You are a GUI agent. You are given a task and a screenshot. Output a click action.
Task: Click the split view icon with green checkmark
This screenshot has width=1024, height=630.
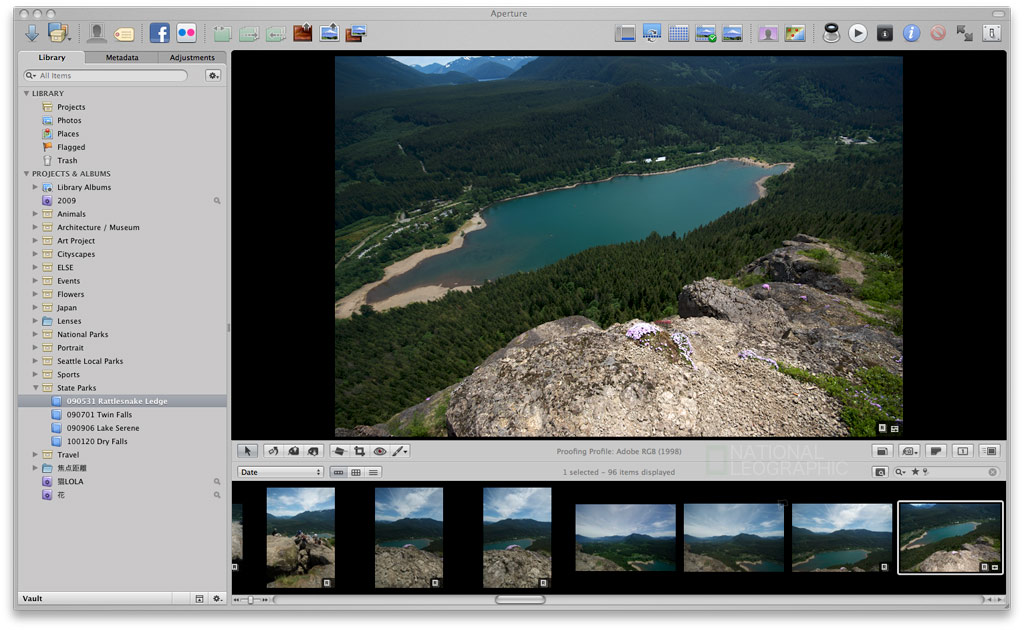click(x=705, y=33)
